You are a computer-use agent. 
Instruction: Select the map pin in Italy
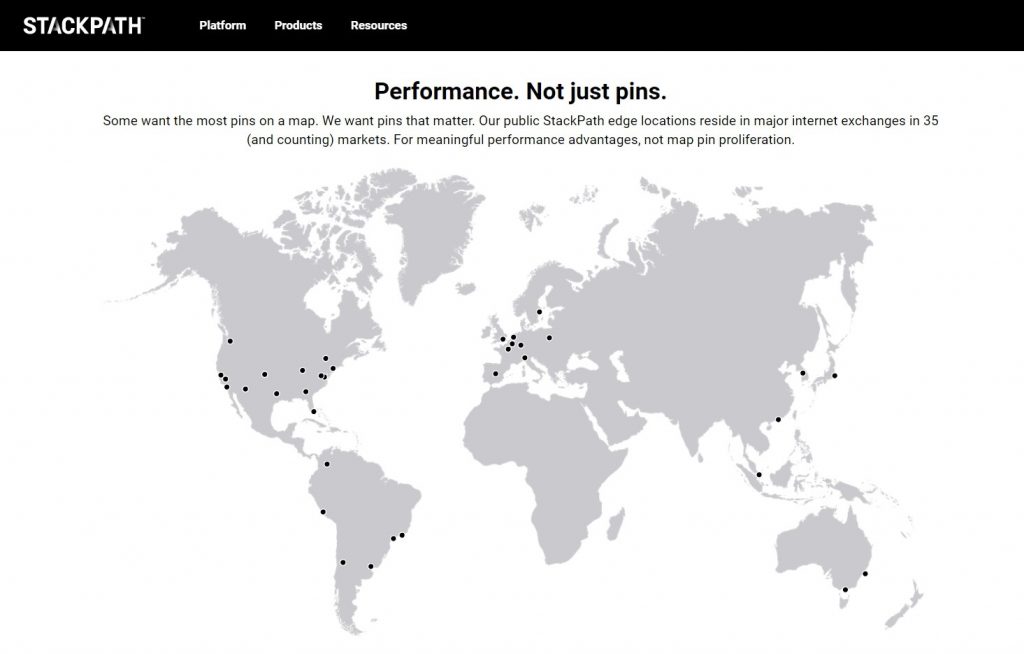pyautogui.click(x=524, y=357)
